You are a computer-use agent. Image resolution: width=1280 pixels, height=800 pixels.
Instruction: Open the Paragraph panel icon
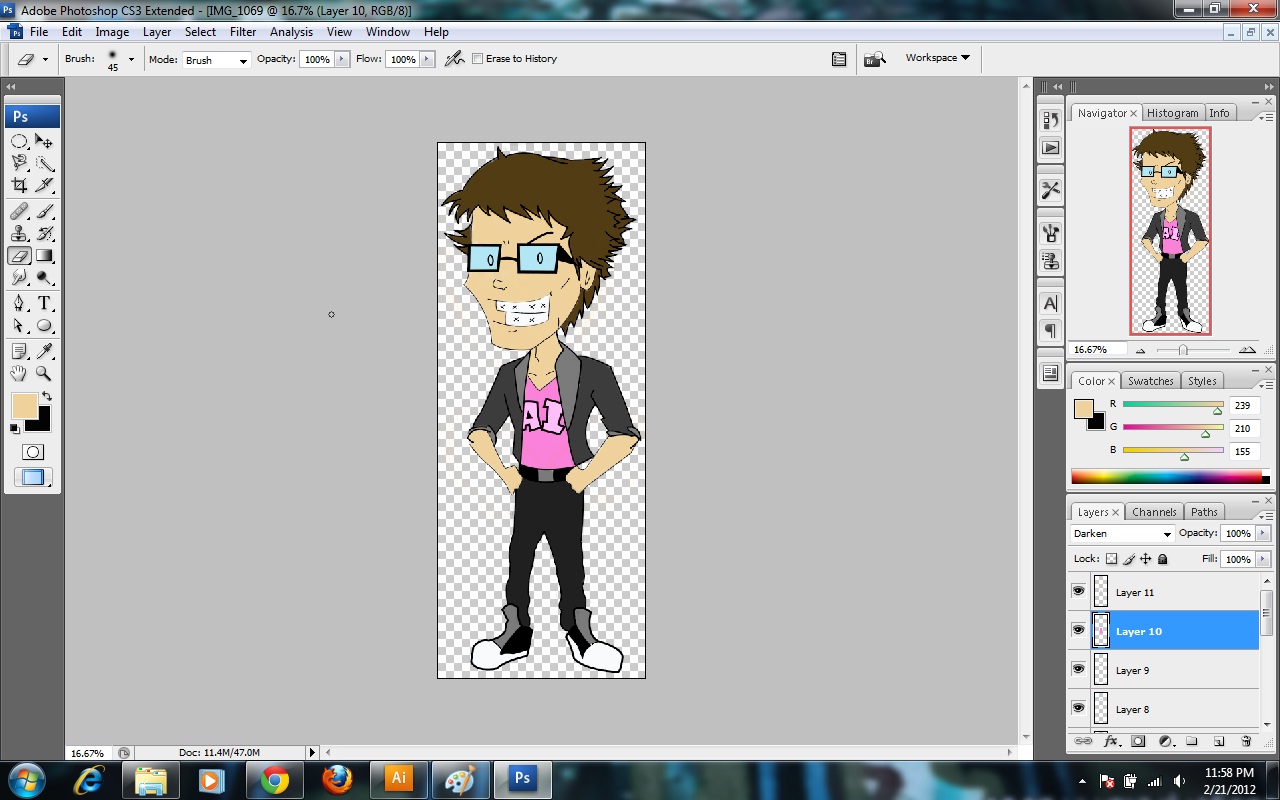point(1050,330)
